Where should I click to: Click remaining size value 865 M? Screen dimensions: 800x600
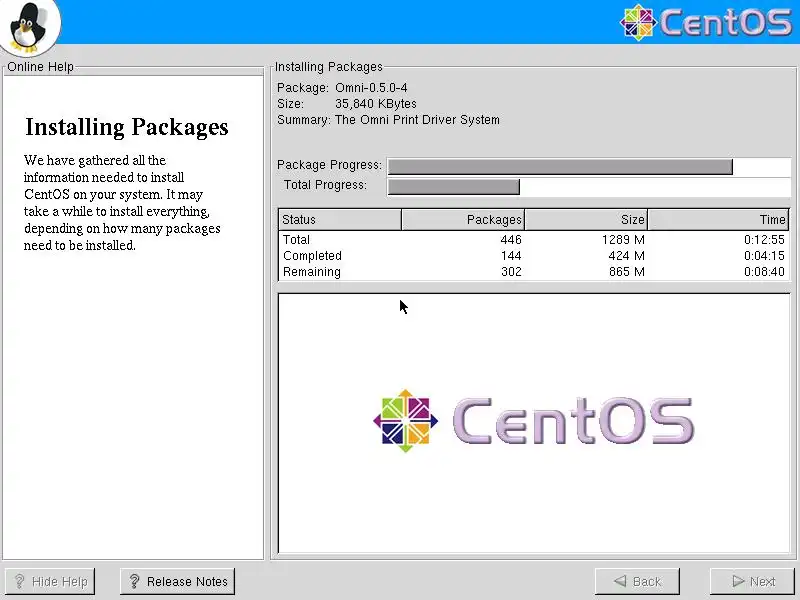(626, 271)
